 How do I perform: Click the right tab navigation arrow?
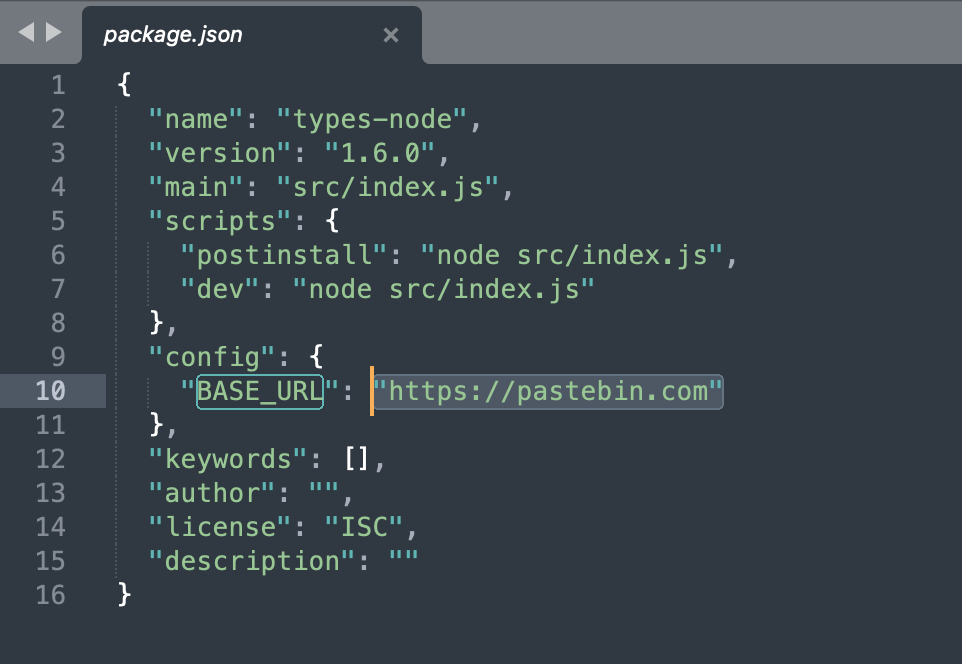point(54,33)
